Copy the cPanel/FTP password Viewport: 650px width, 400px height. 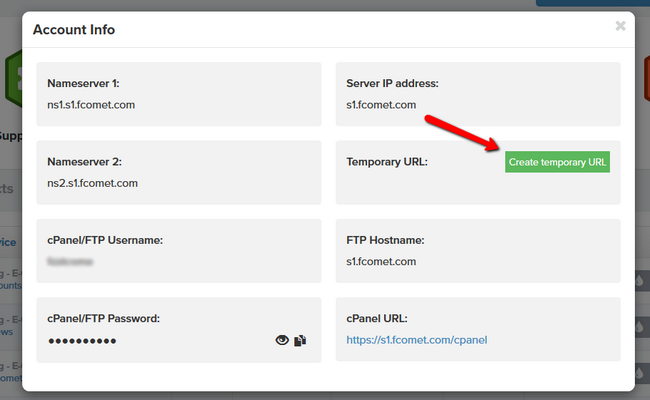300,341
